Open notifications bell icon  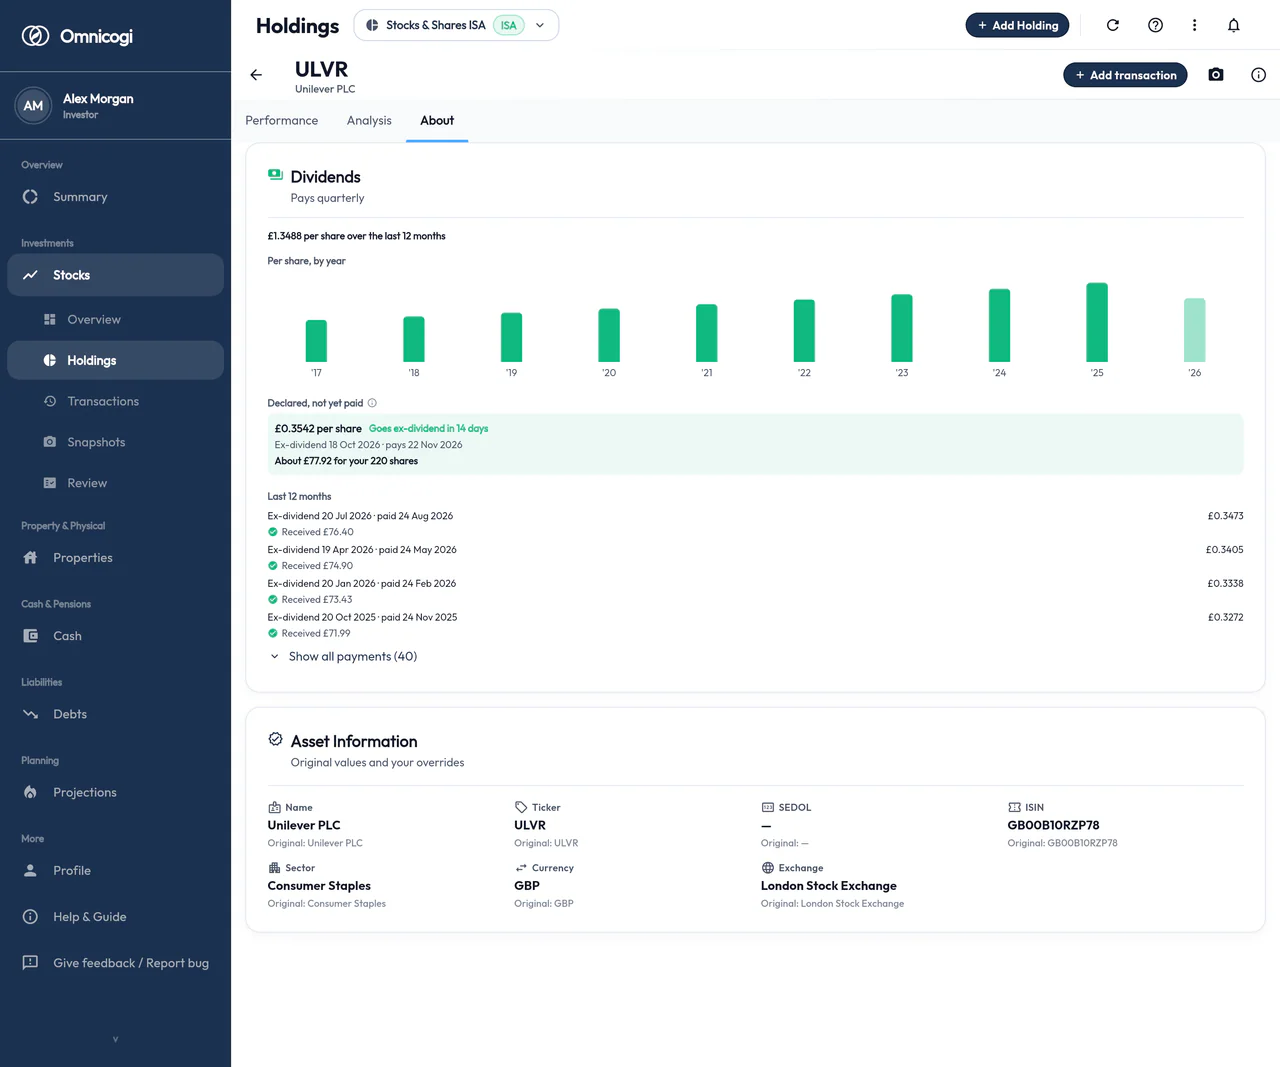pos(1233,25)
